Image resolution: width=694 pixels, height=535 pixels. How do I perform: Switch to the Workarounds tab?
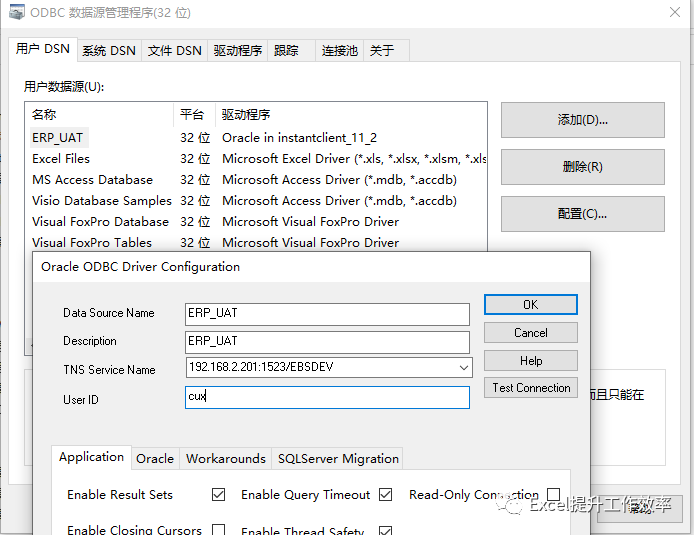click(x=227, y=458)
